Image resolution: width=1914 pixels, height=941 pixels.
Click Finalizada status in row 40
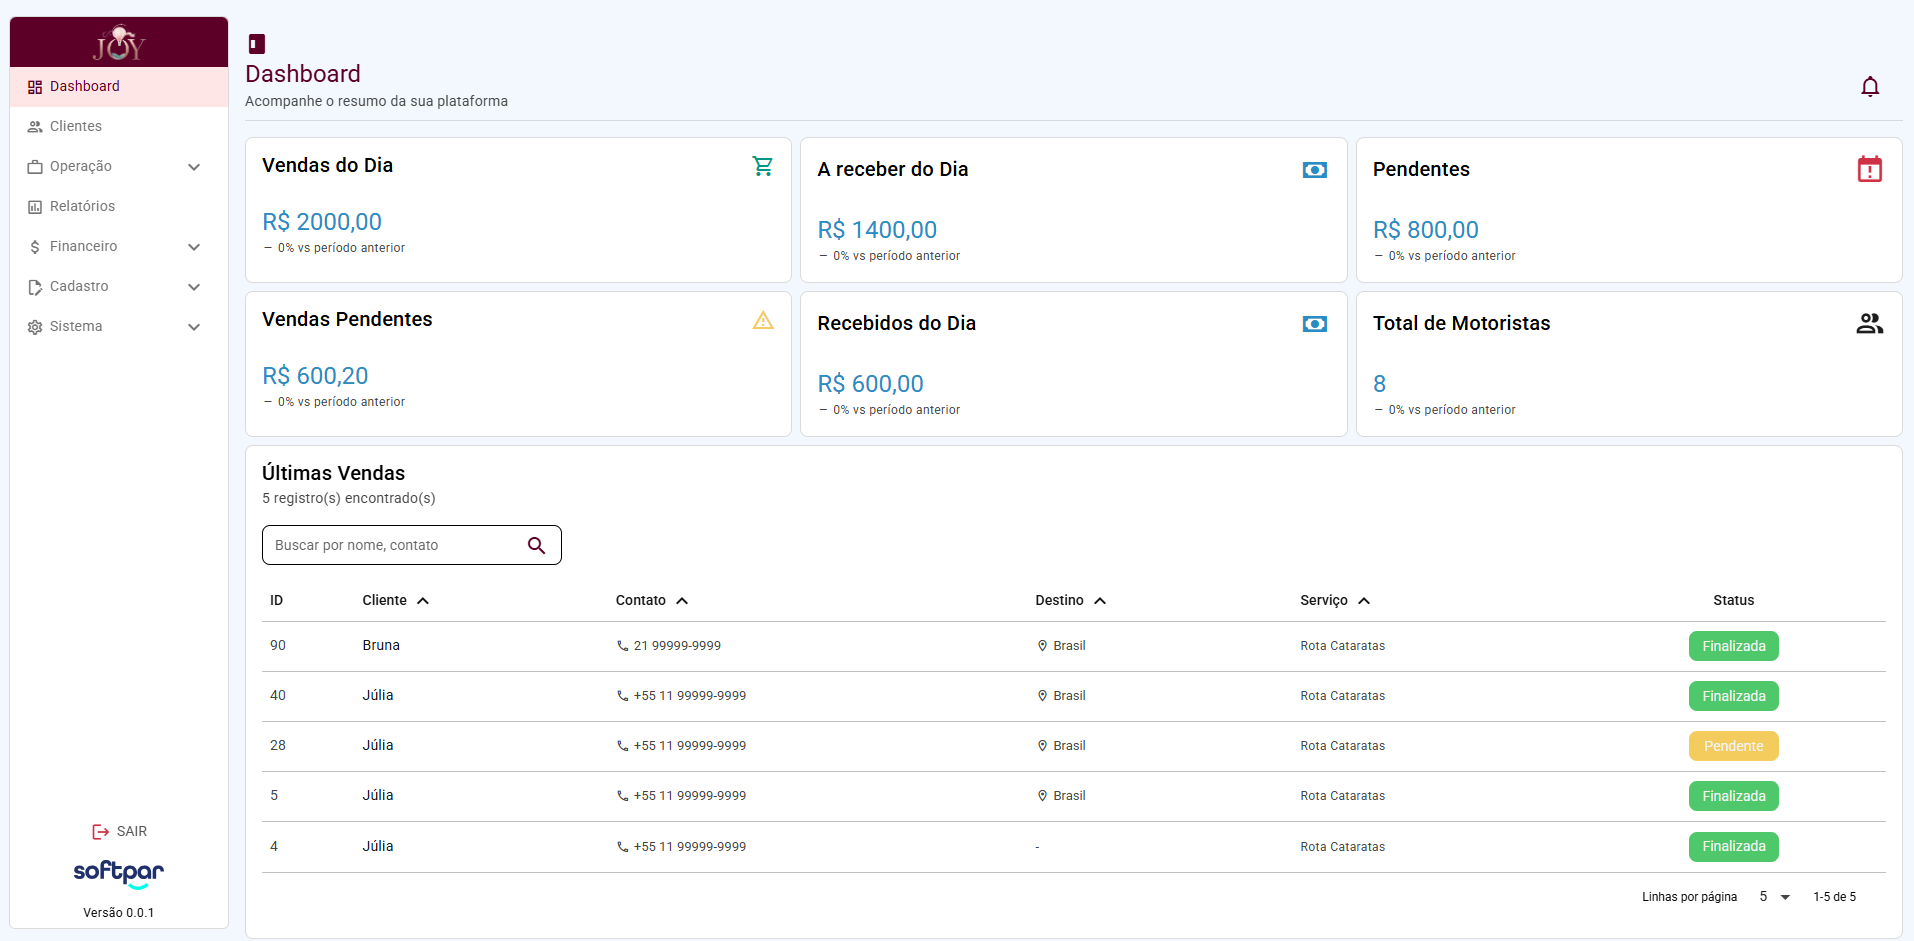tap(1734, 696)
